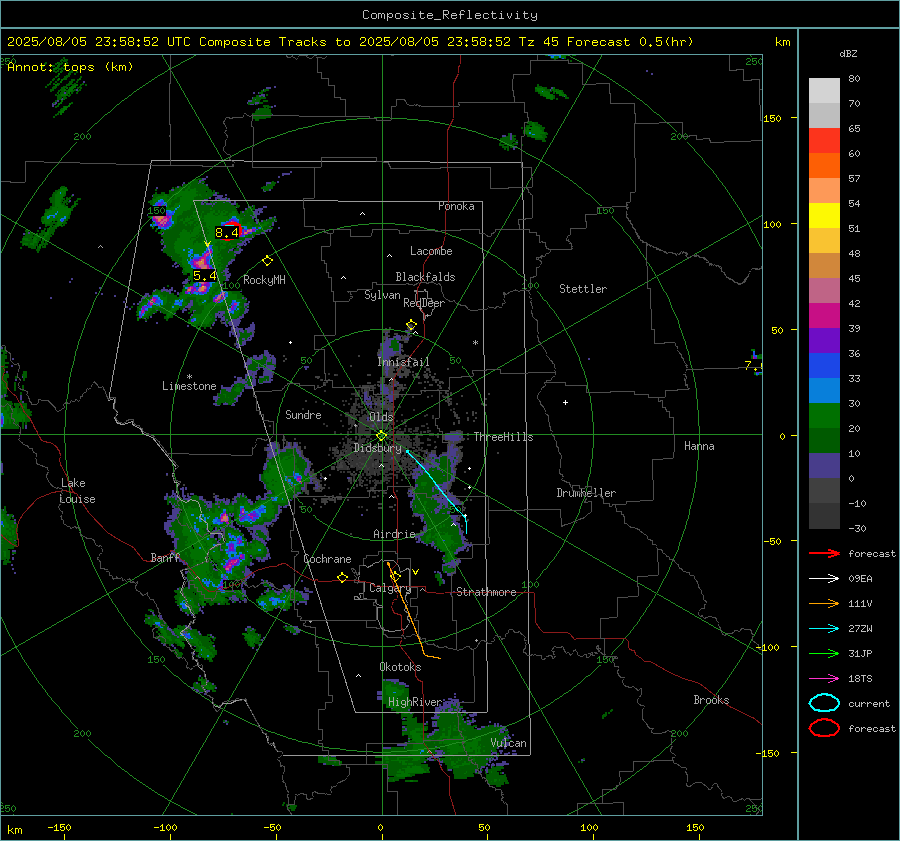
Task: Pick the yellow 51-54 dBZ swatch
Action: [824, 216]
